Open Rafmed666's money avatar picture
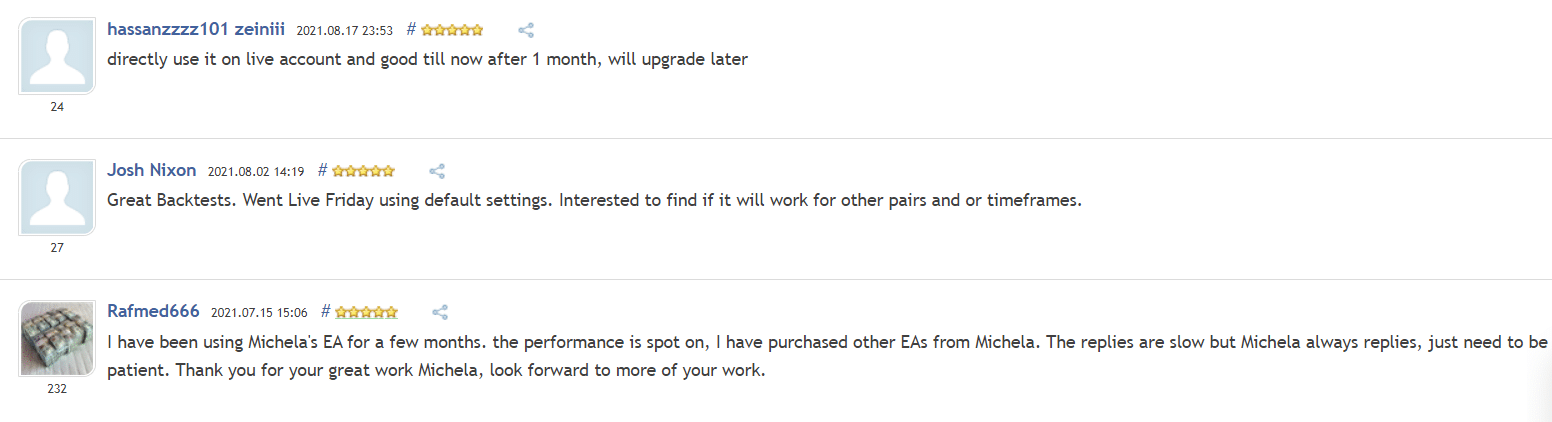 pos(57,339)
